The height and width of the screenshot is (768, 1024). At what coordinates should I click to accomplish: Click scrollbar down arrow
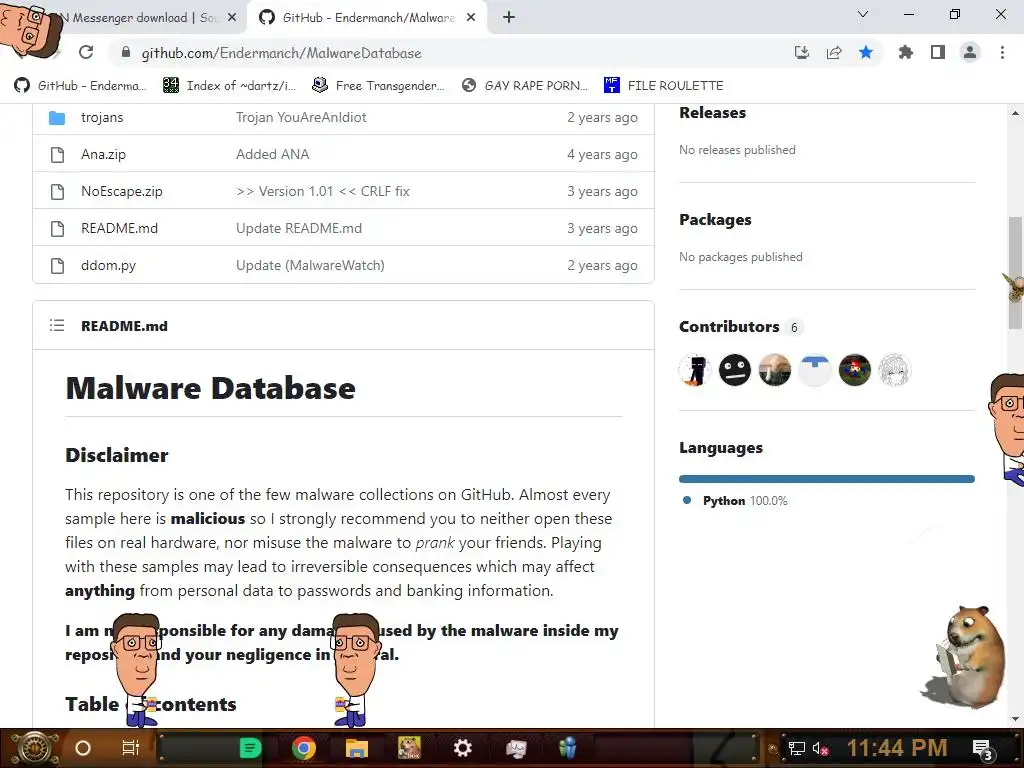[1016, 719]
